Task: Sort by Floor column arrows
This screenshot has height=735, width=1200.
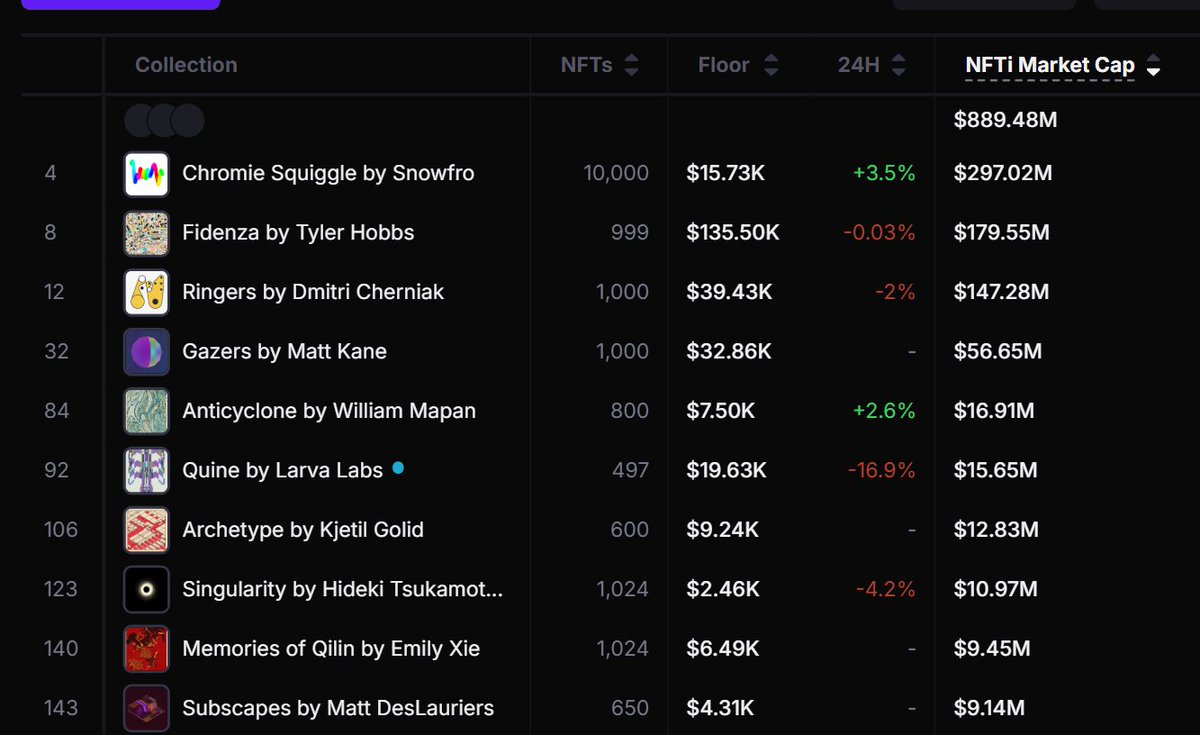Action: point(770,65)
